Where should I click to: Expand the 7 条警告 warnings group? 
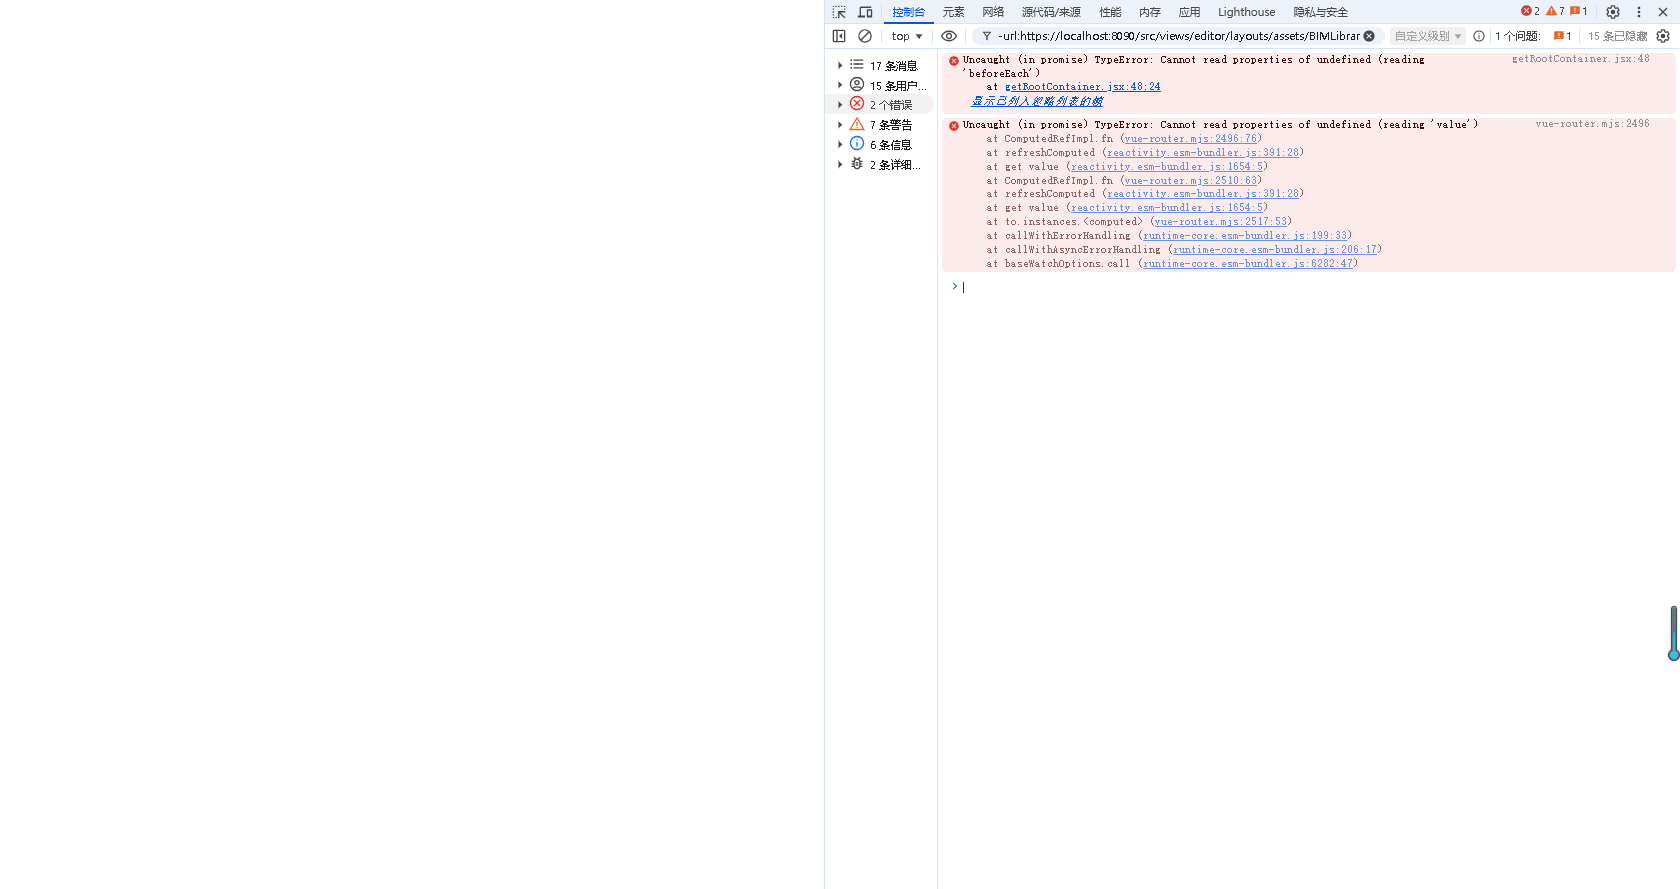point(840,125)
